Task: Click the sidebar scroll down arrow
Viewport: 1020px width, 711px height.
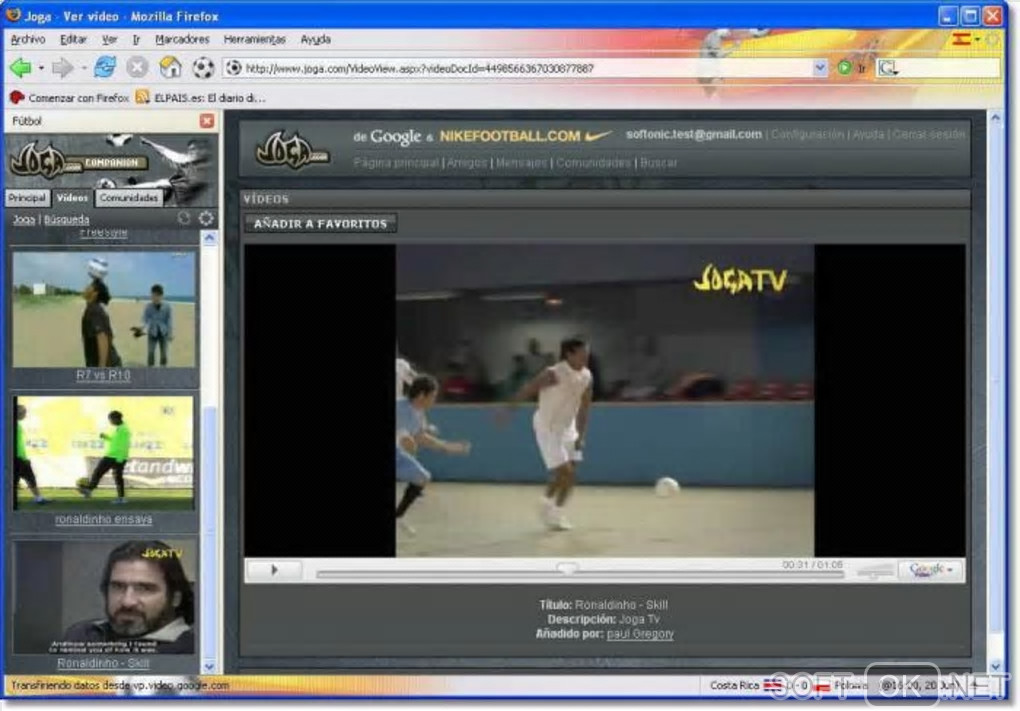Action: (209, 667)
